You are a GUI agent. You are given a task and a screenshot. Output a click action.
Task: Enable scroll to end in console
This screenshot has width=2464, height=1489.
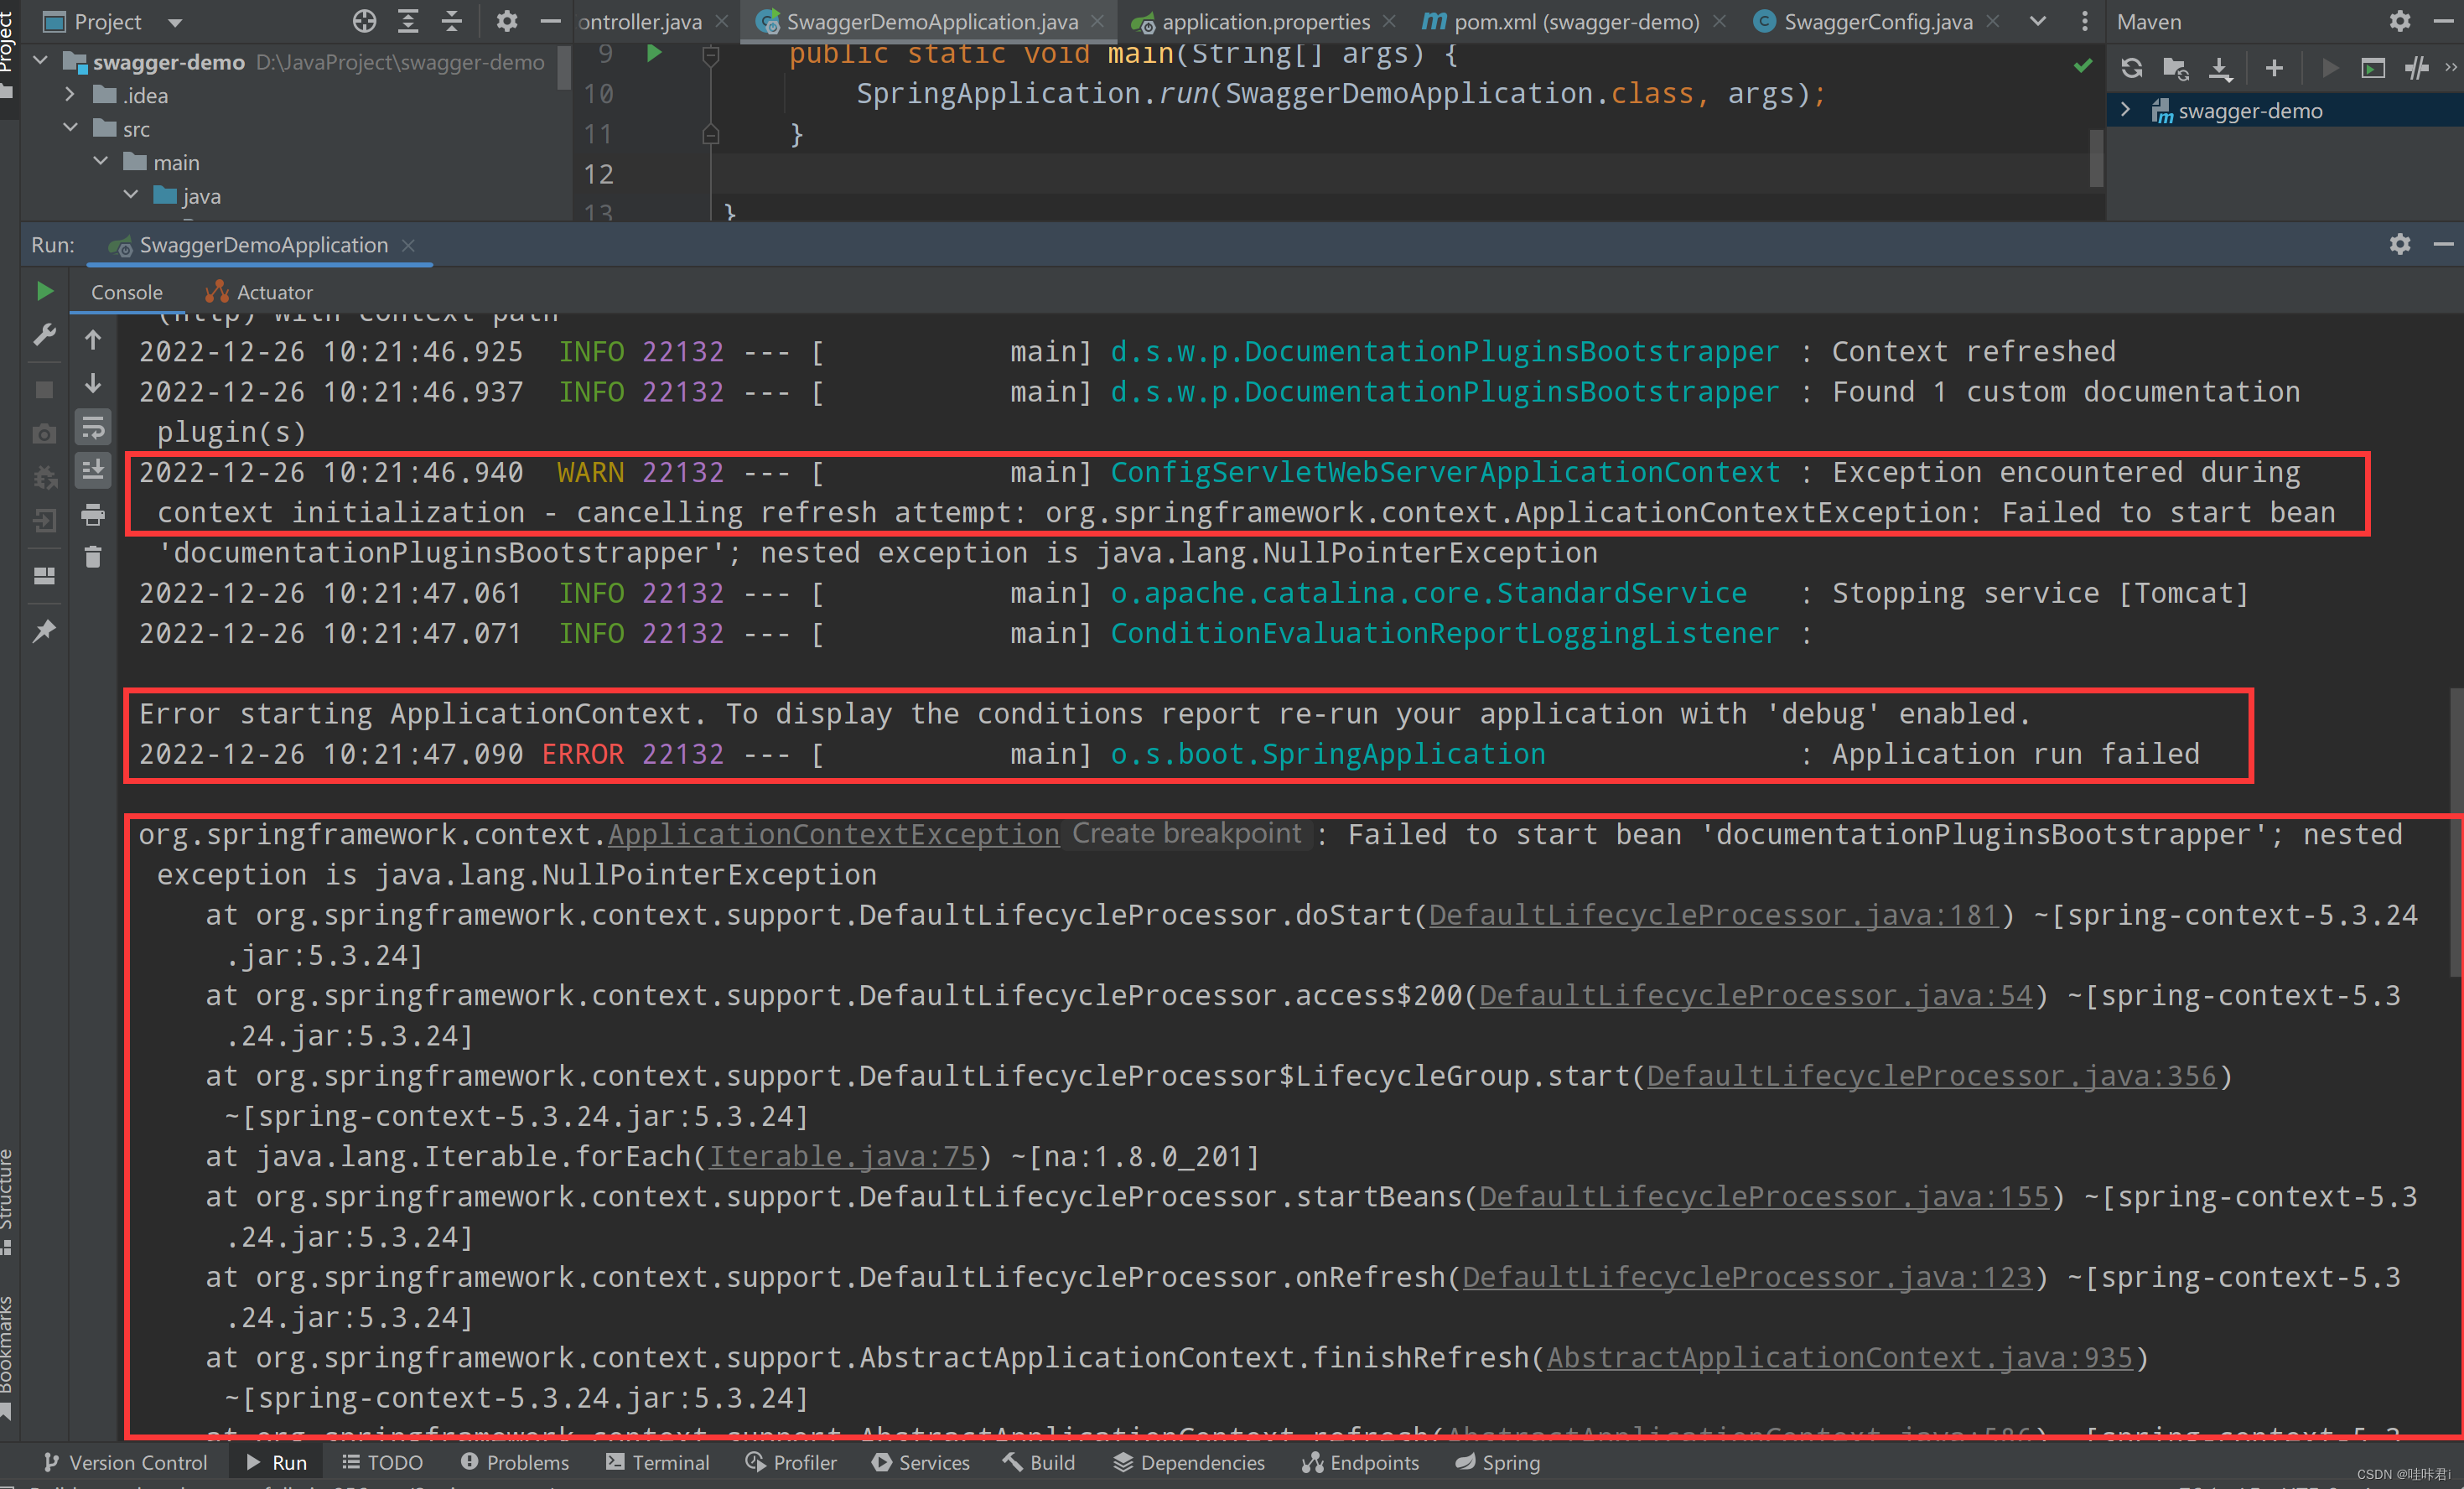[93, 470]
